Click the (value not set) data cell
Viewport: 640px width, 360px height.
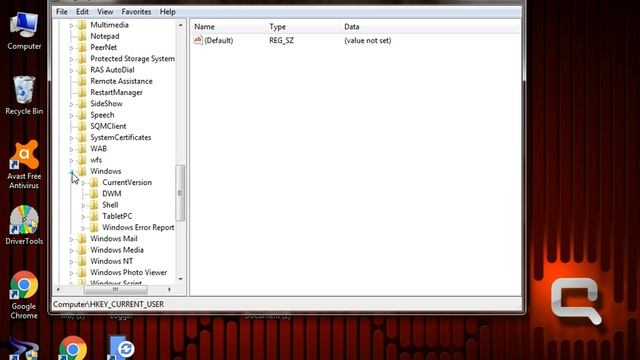(x=367, y=40)
